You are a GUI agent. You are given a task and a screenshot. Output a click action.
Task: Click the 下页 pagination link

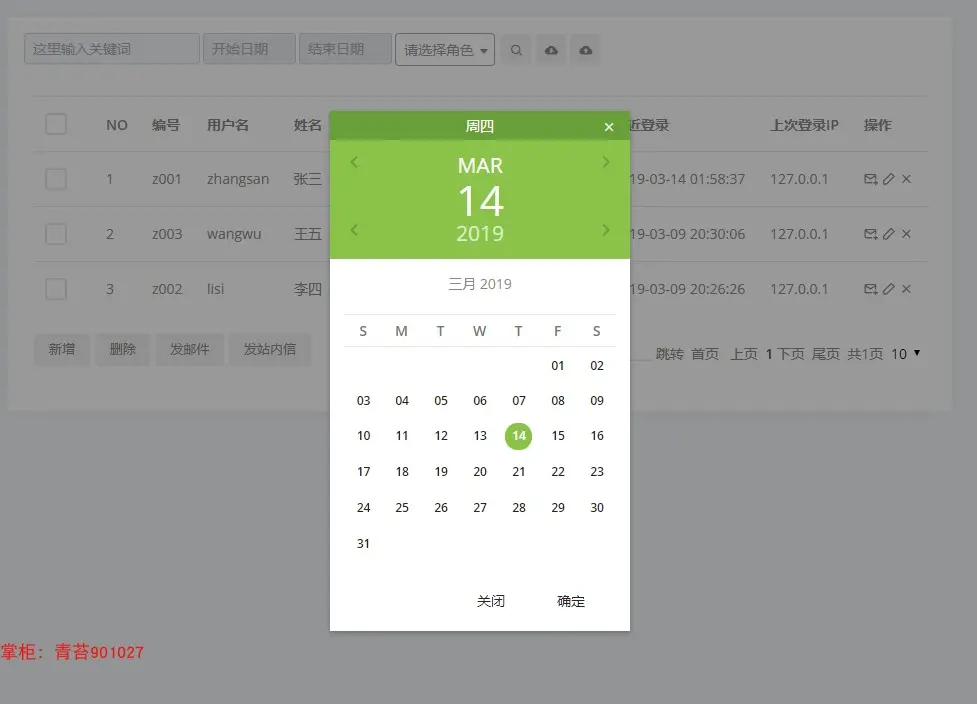point(791,354)
